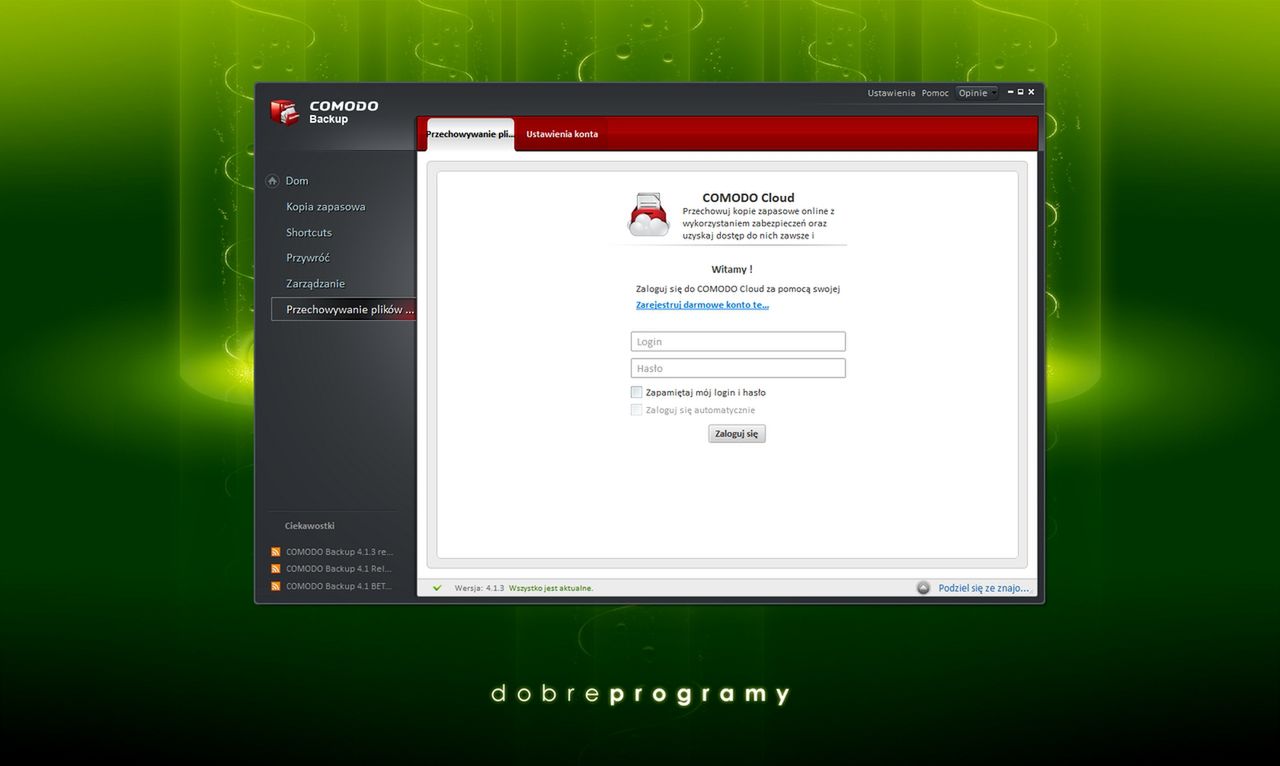Open Zarządzanie in the sidebar
Screen dimensions: 1280x766
click(315, 284)
